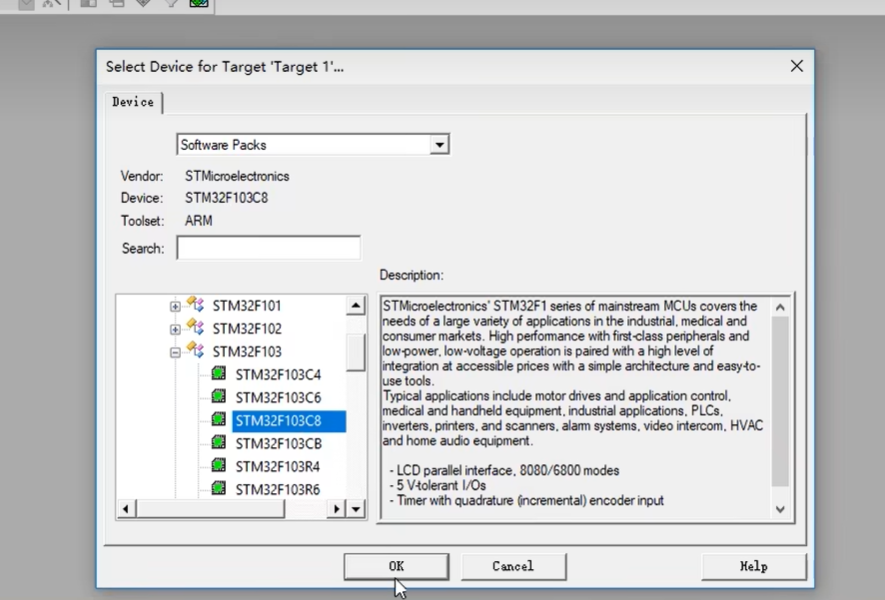Select STM32F103R6 in the device list
Viewport: 885px width, 600px height.
278,489
